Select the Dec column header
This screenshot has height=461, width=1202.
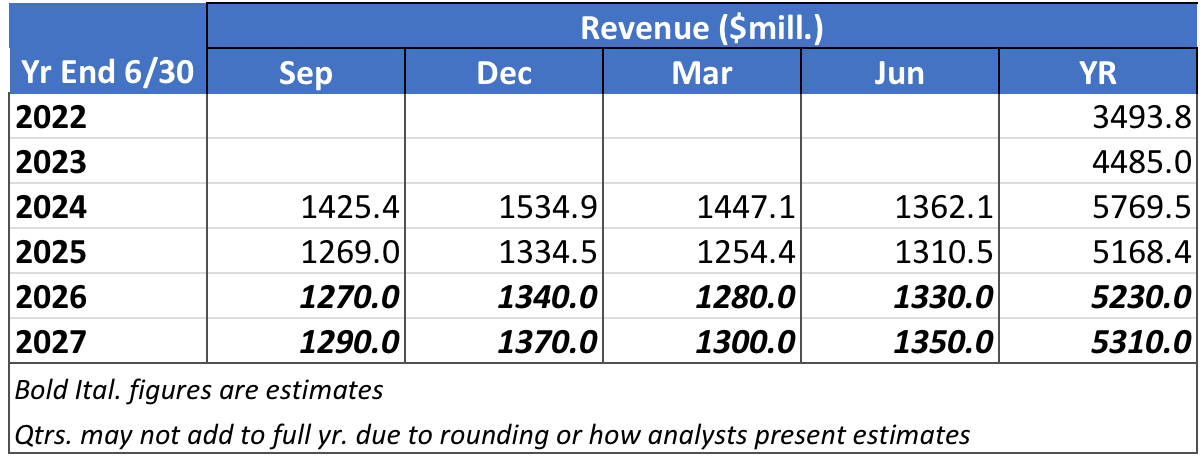504,72
